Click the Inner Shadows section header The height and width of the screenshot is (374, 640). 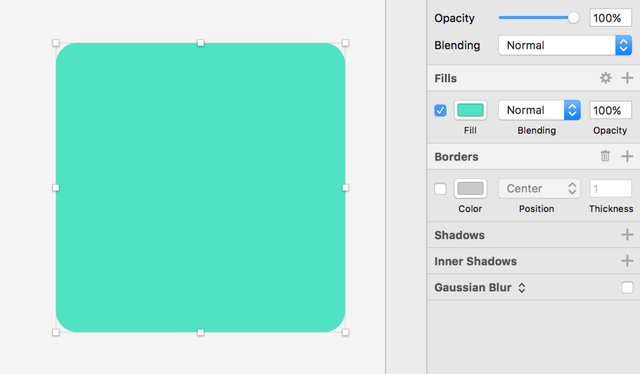(x=476, y=261)
